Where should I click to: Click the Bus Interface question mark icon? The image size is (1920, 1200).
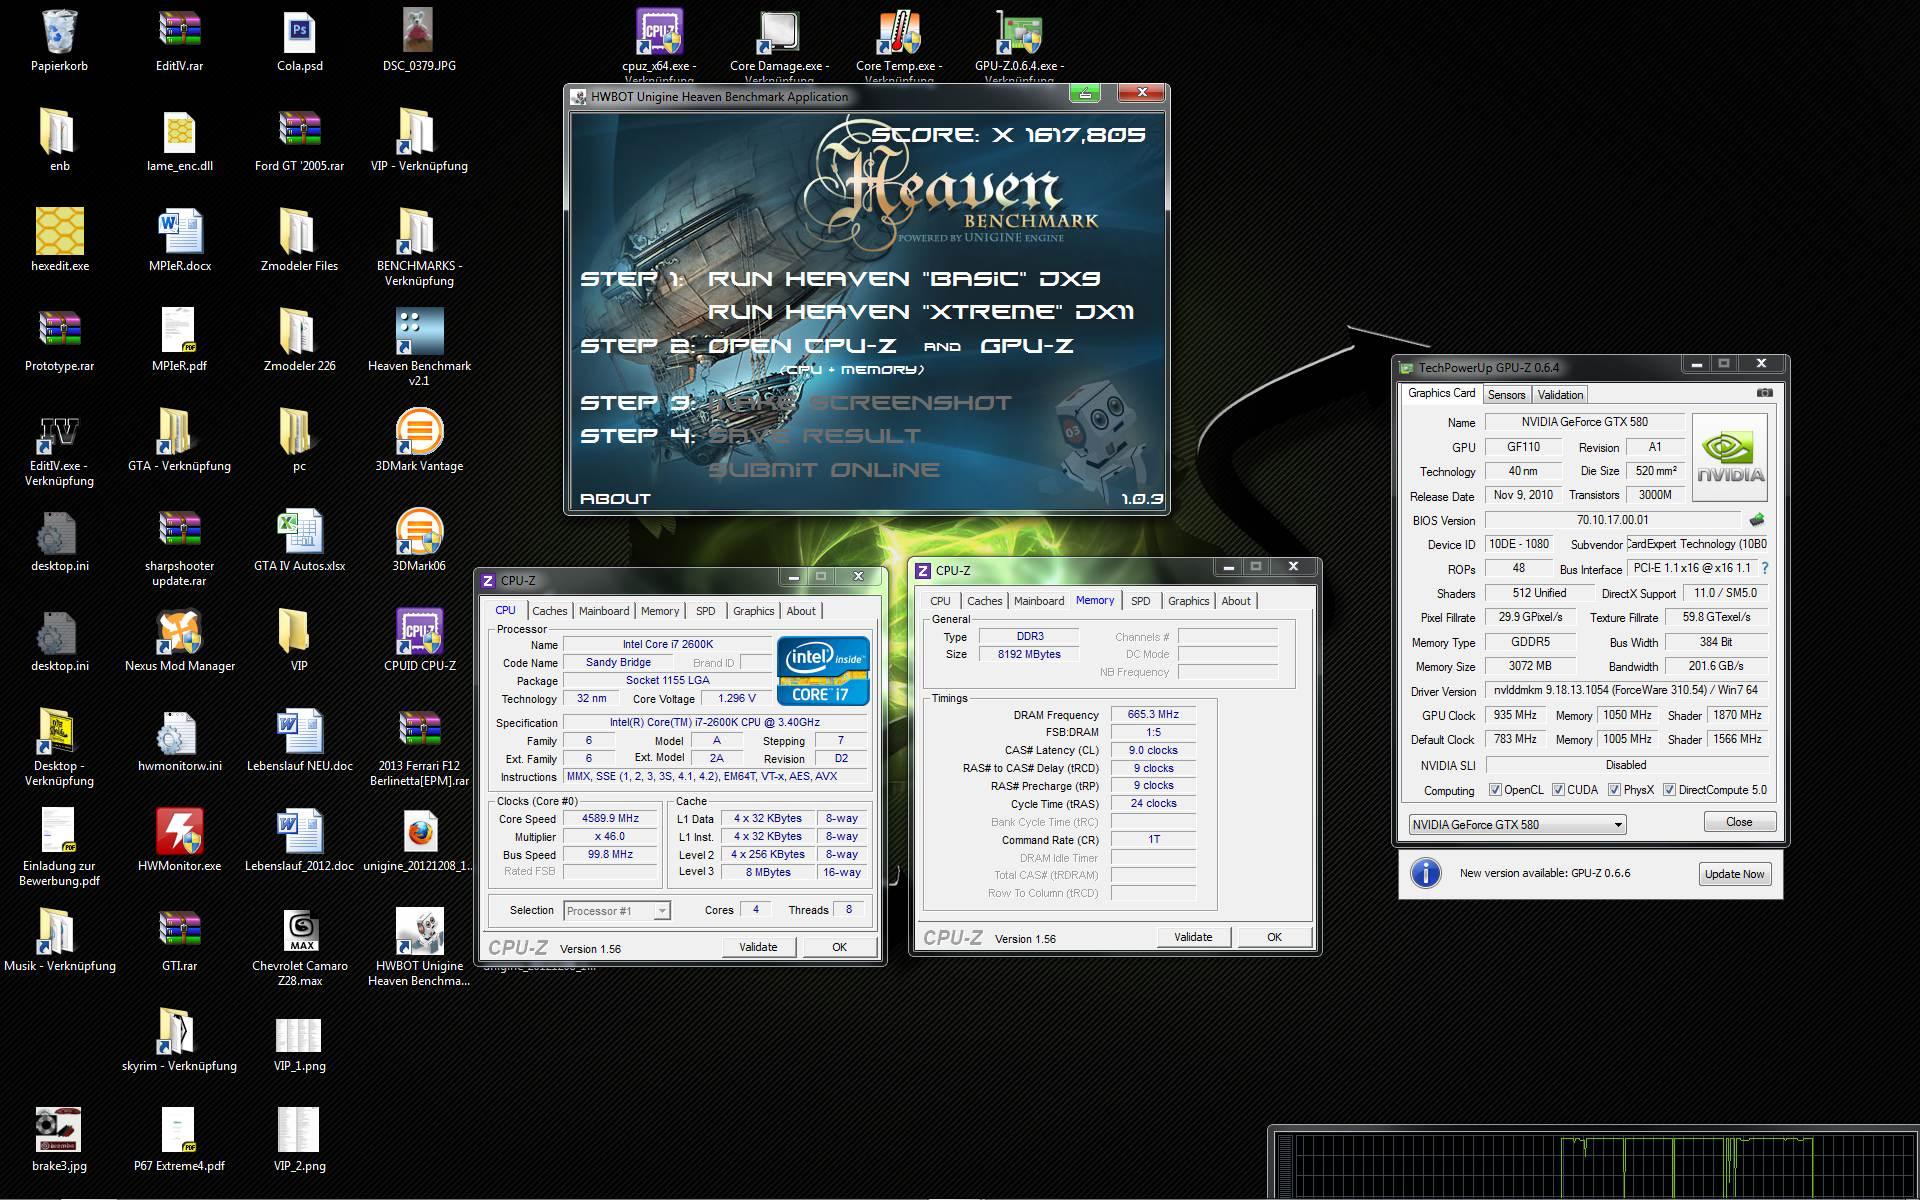1765,568
